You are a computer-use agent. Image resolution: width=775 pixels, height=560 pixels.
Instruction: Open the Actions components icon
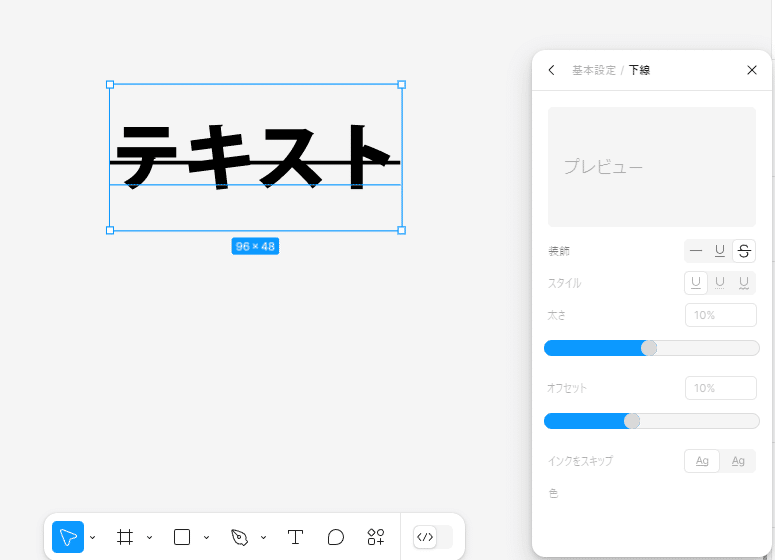click(376, 537)
